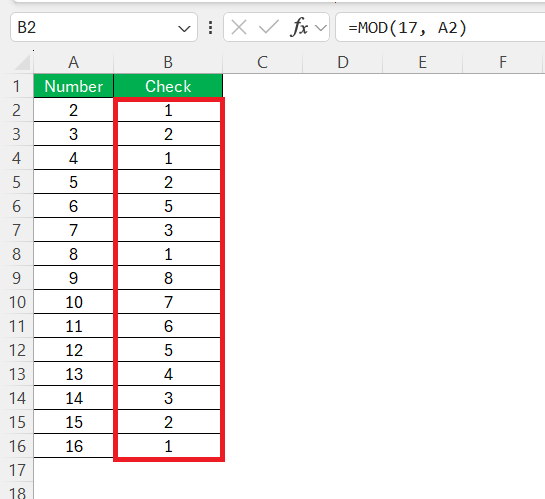Select row 14 header
Image resolution: width=545 pixels, height=499 pixels.
[x=17, y=398]
